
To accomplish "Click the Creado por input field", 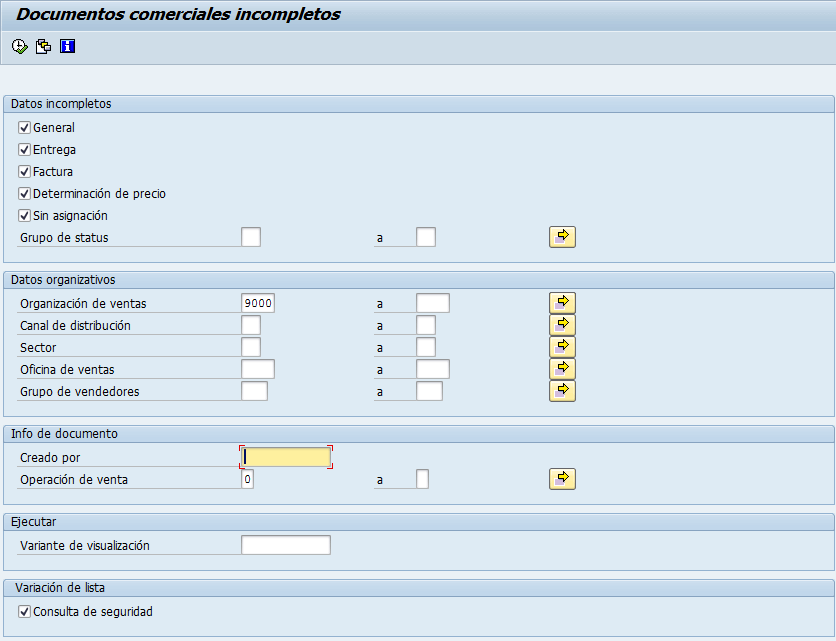I will [x=286, y=457].
